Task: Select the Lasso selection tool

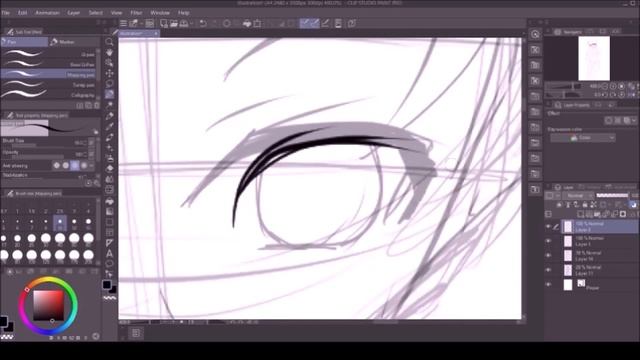Action: click(x=109, y=84)
